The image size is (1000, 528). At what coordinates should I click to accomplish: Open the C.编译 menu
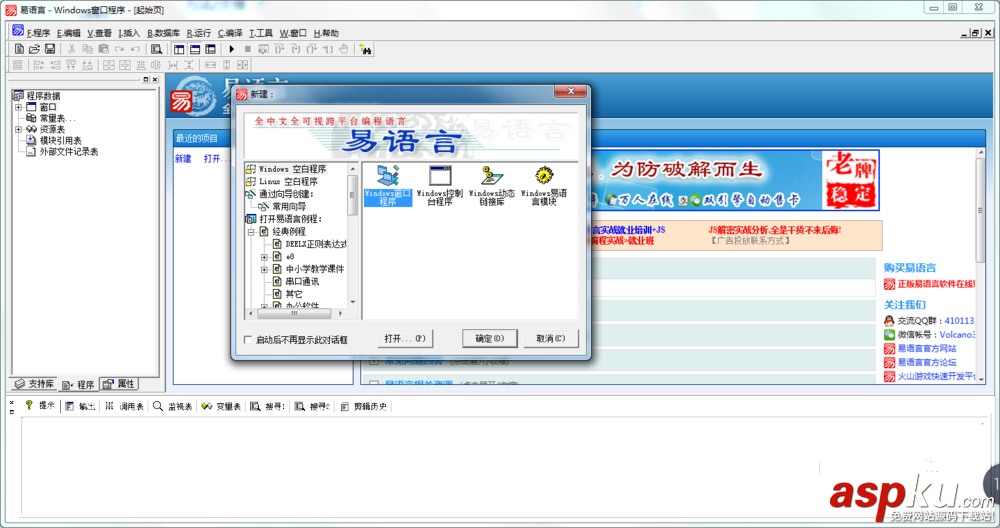pyautogui.click(x=230, y=33)
